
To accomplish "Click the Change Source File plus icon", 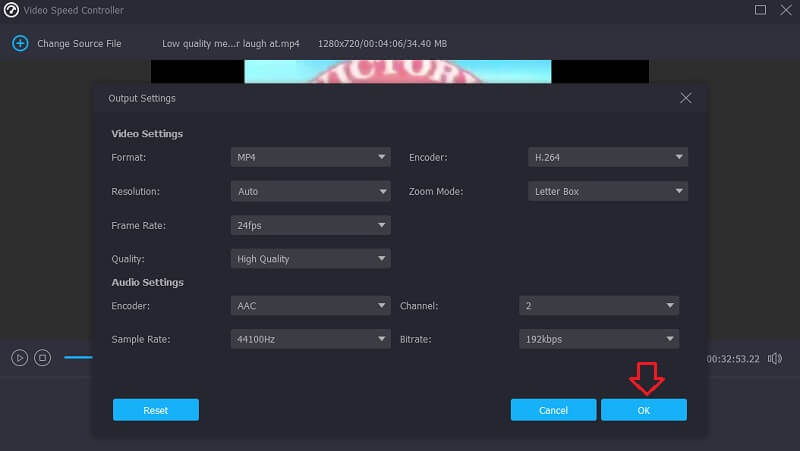I will coord(19,44).
